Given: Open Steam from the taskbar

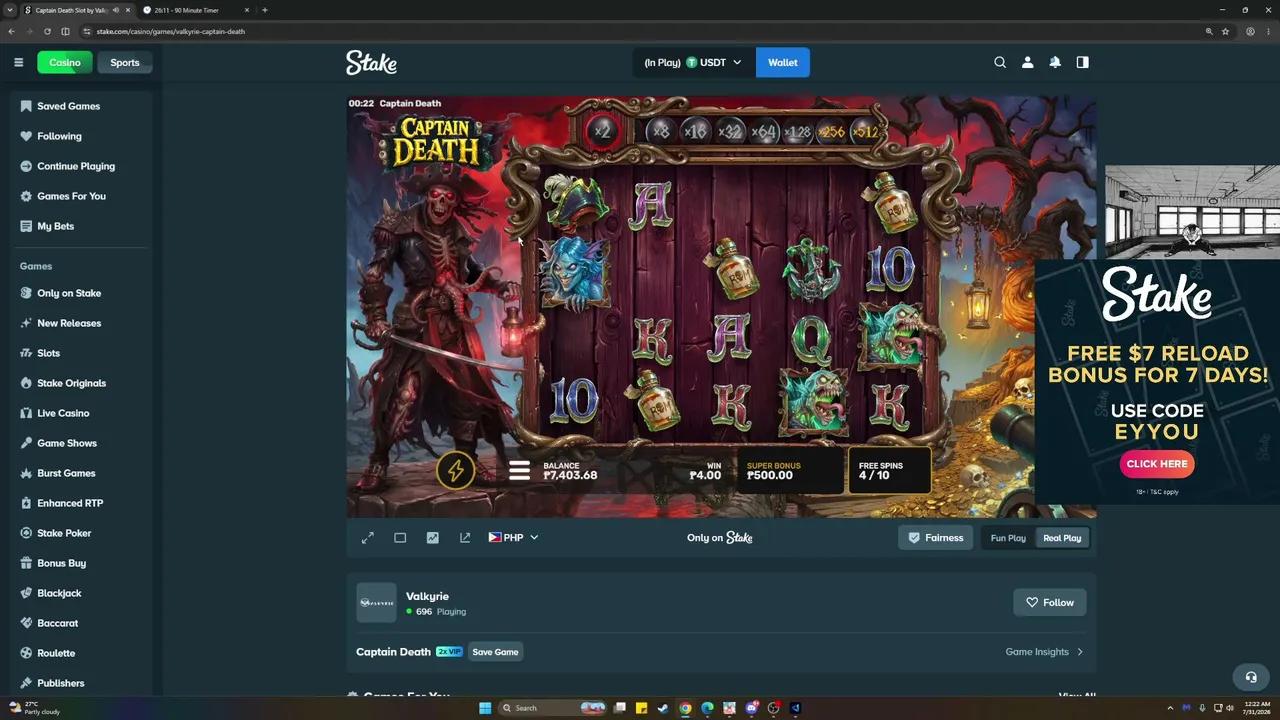Looking at the screenshot, I should pyautogui.click(x=663, y=708).
